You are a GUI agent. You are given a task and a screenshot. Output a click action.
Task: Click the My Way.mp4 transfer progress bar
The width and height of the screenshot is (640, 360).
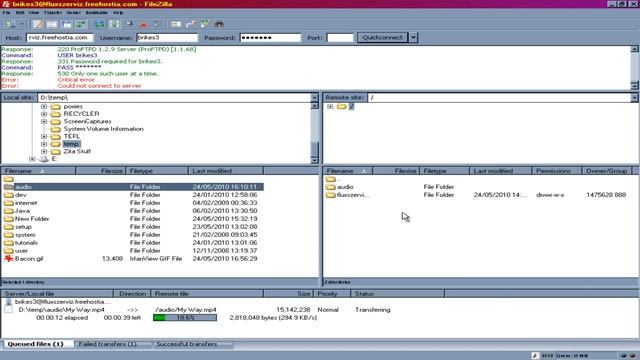[185, 318]
